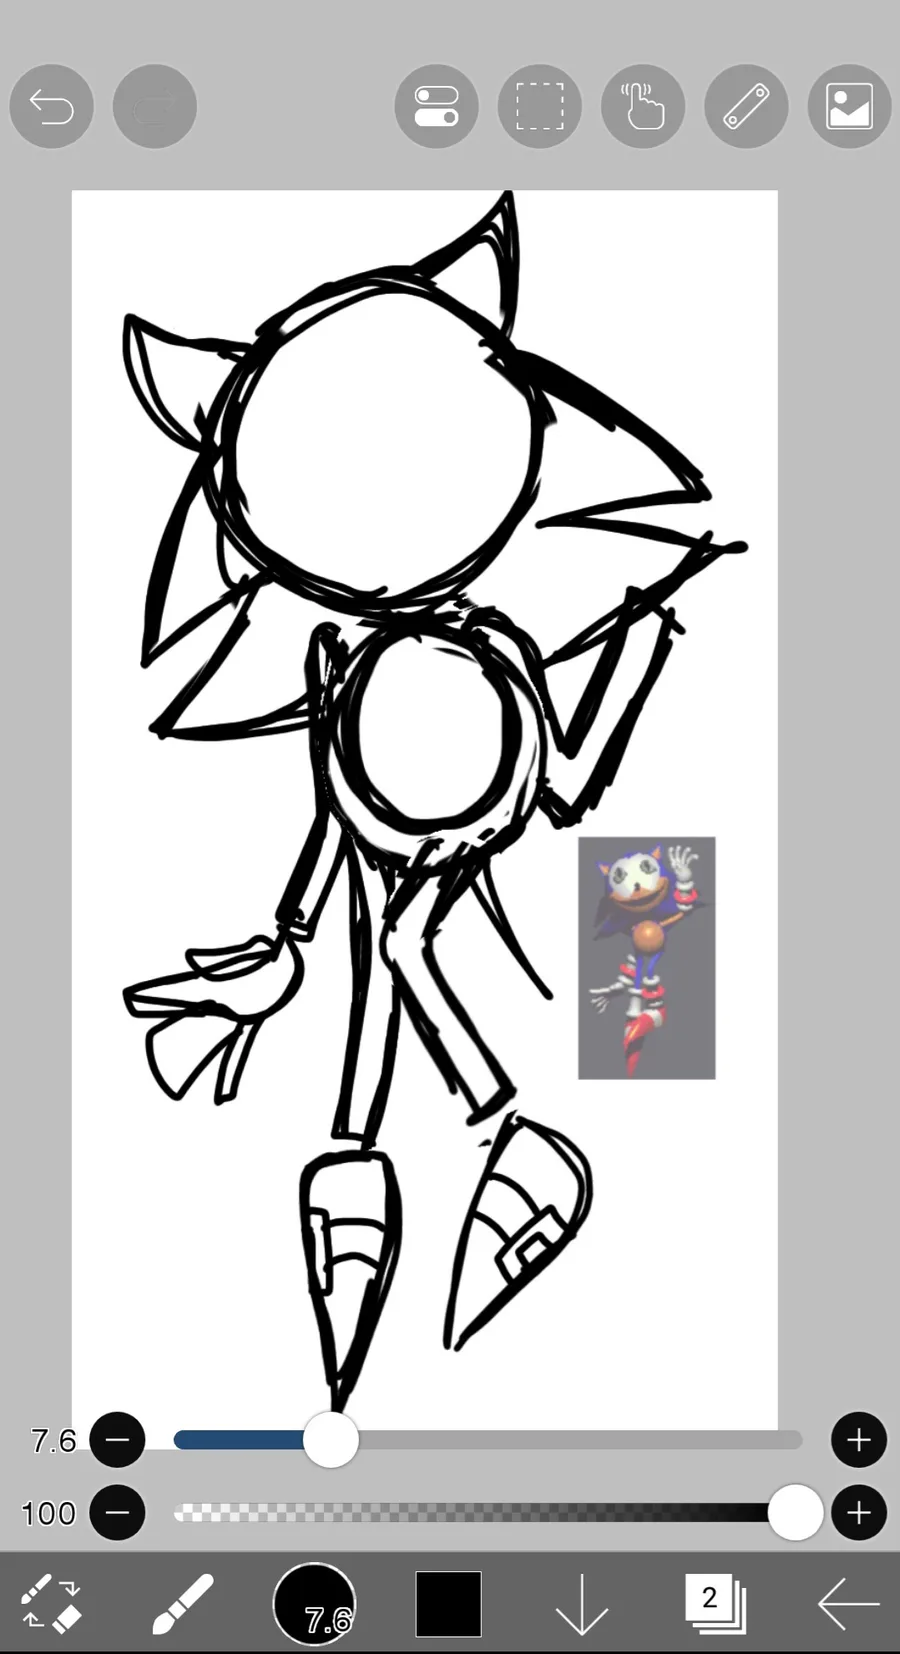Decrease brush thickness with minus button
This screenshot has width=900, height=1654.
pyautogui.click(x=118, y=1440)
